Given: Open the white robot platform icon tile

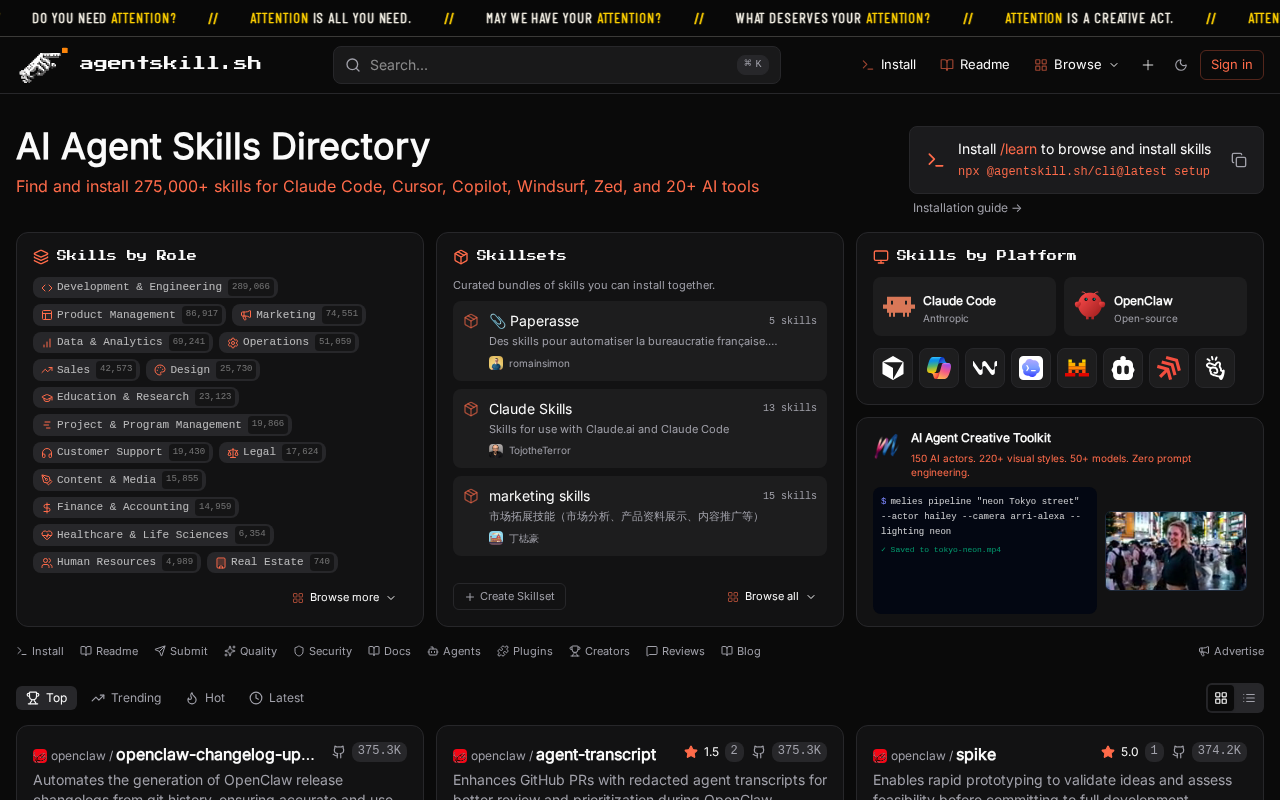Looking at the screenshot, I should (x=1123, y=368).
